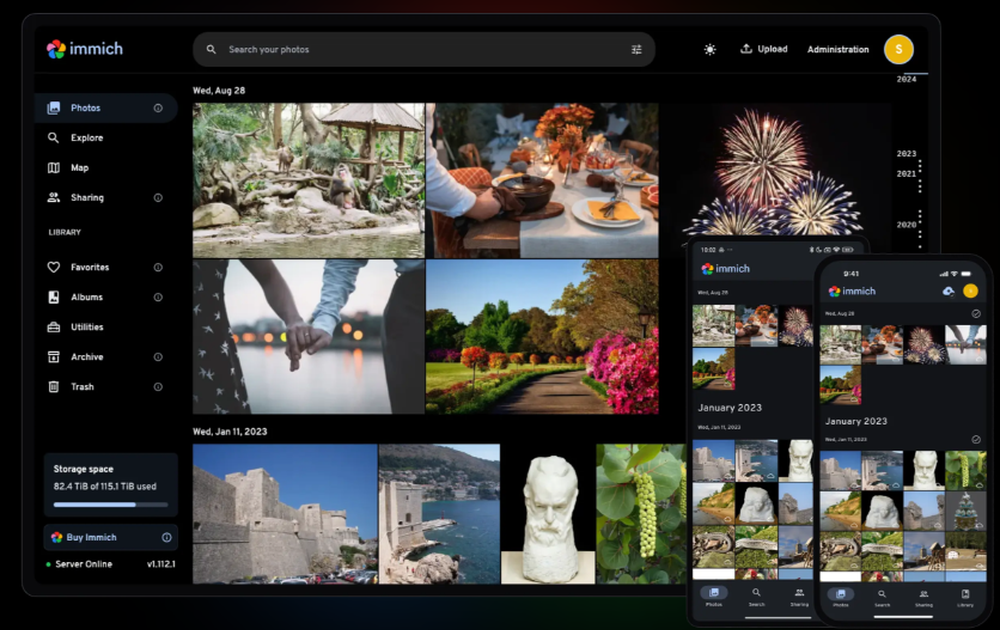
Task: Click the Server Online status text
Action: (84, 564)
